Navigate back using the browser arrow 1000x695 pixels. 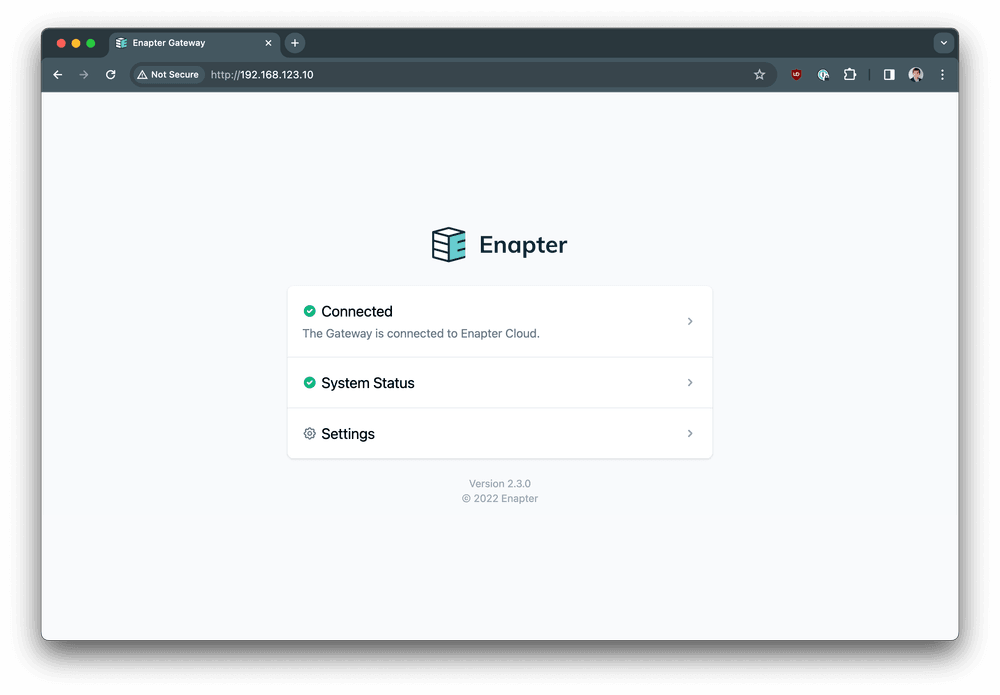pyautogui.click(x=57, y=74)
